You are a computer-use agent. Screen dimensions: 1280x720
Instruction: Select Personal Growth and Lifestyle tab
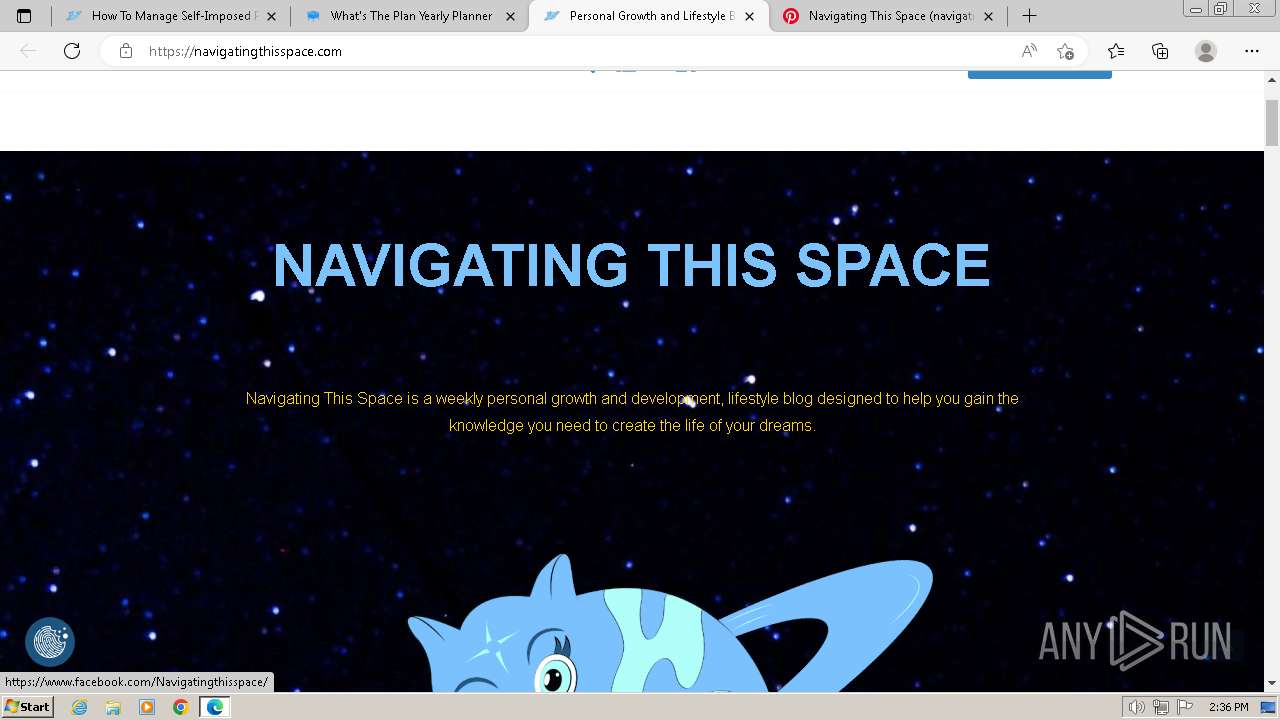tap(649, 16)
